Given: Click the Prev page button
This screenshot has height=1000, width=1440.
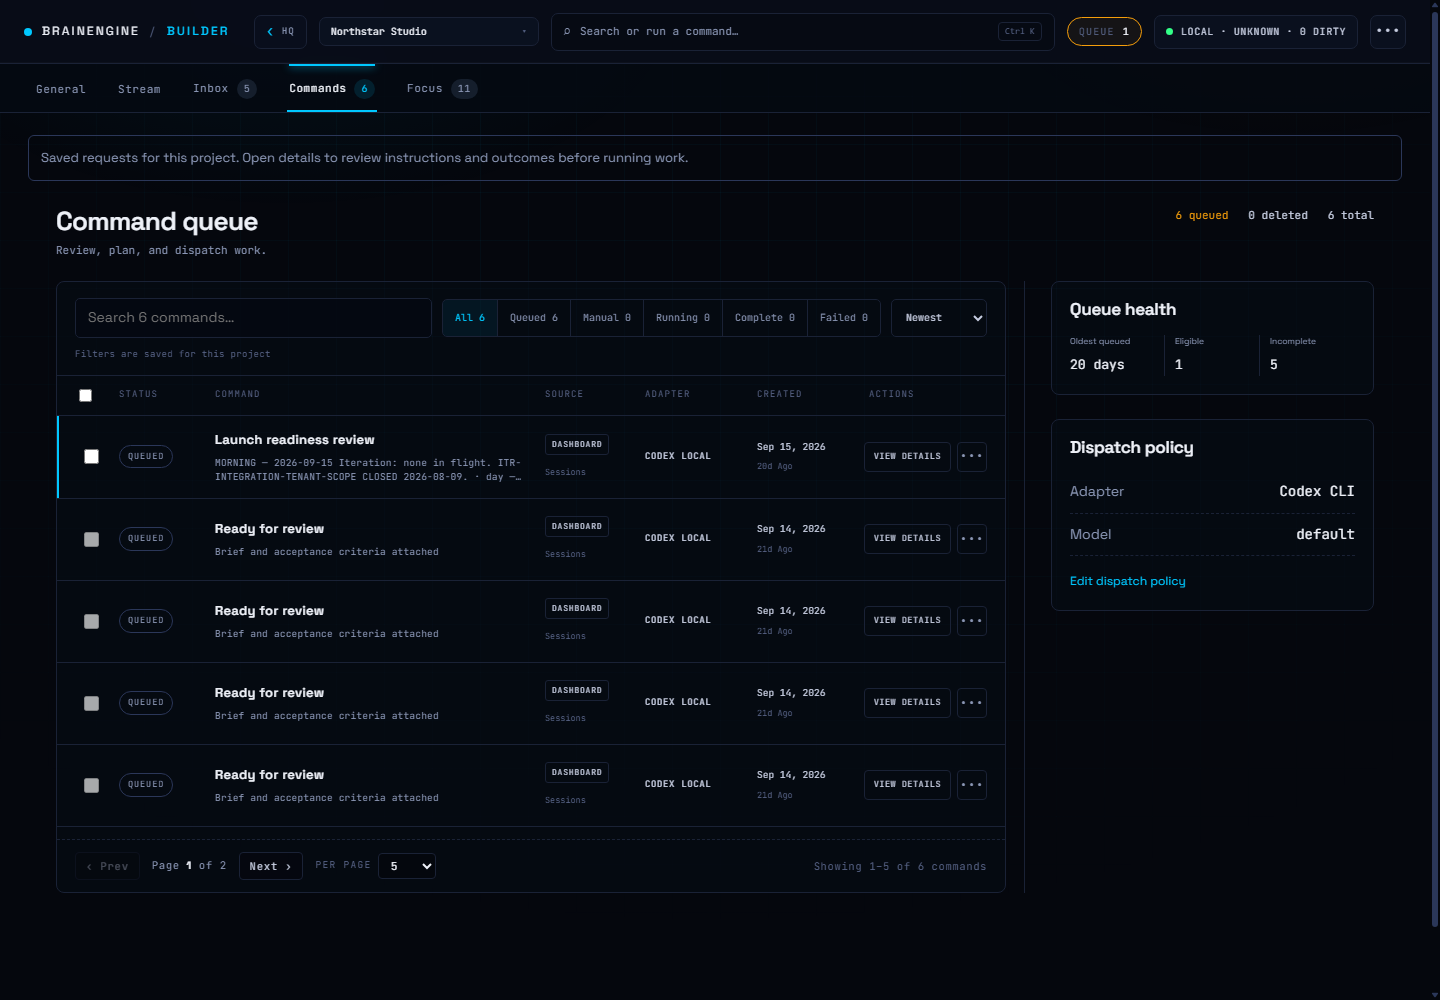Looking at the screenshot, I should [x=108, y=866].
